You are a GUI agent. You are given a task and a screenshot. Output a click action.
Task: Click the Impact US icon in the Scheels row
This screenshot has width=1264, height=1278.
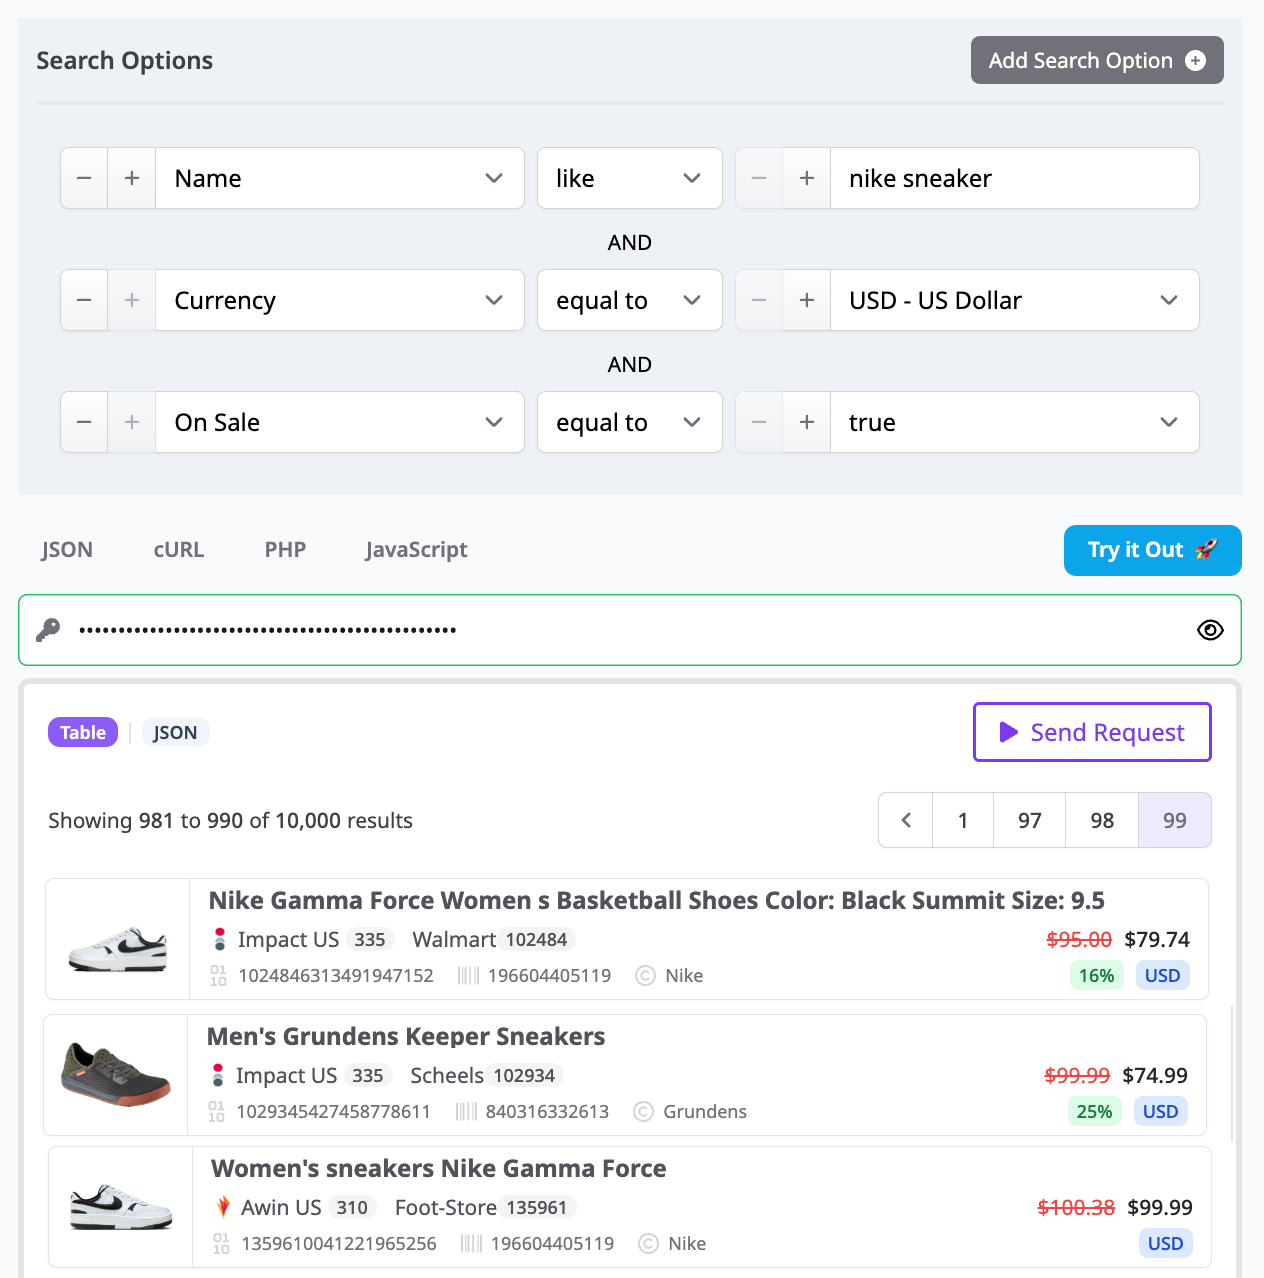click(218, 1075)
